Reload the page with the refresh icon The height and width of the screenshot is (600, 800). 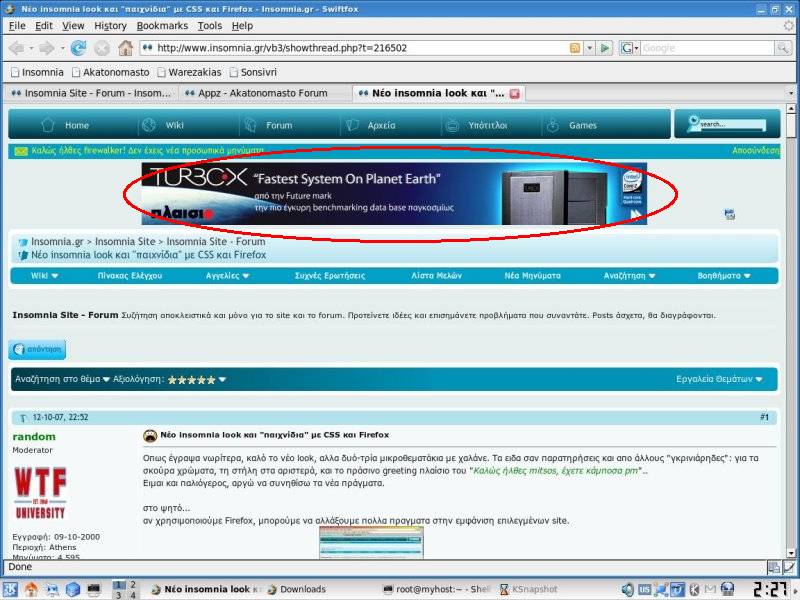pos(78,48)
